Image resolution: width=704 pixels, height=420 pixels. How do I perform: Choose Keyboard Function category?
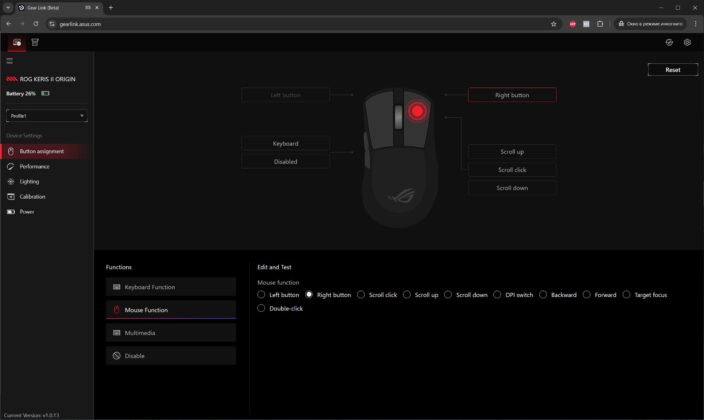[x=171, y=287]
